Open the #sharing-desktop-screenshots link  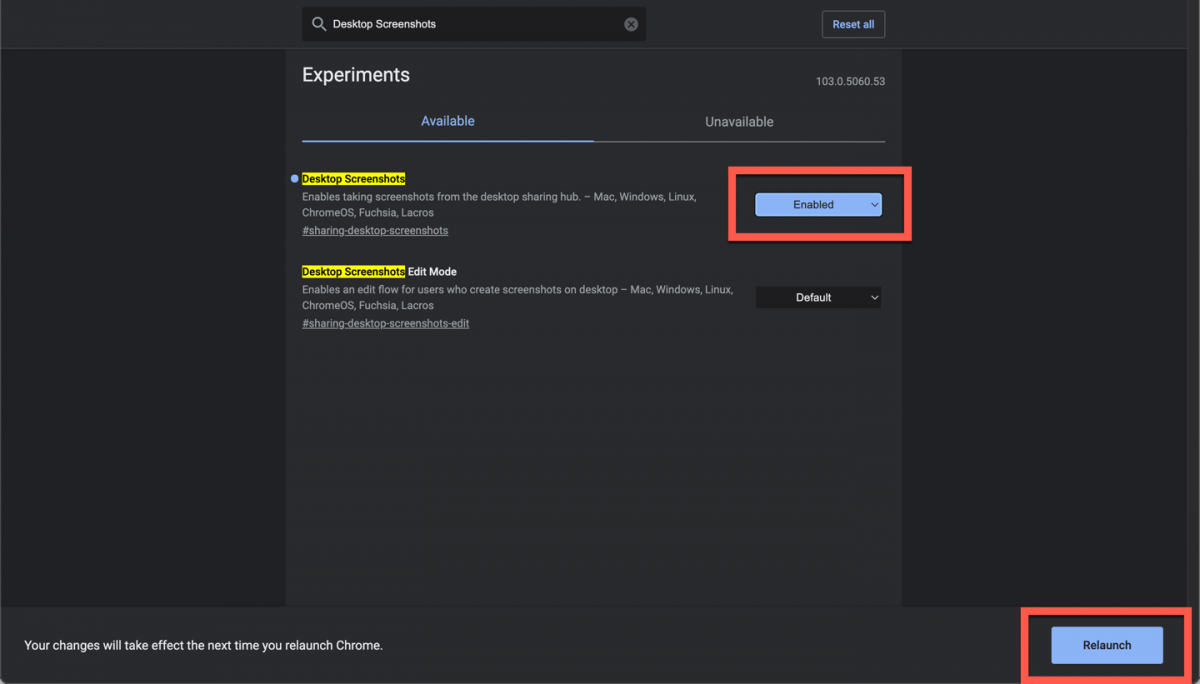375,230
